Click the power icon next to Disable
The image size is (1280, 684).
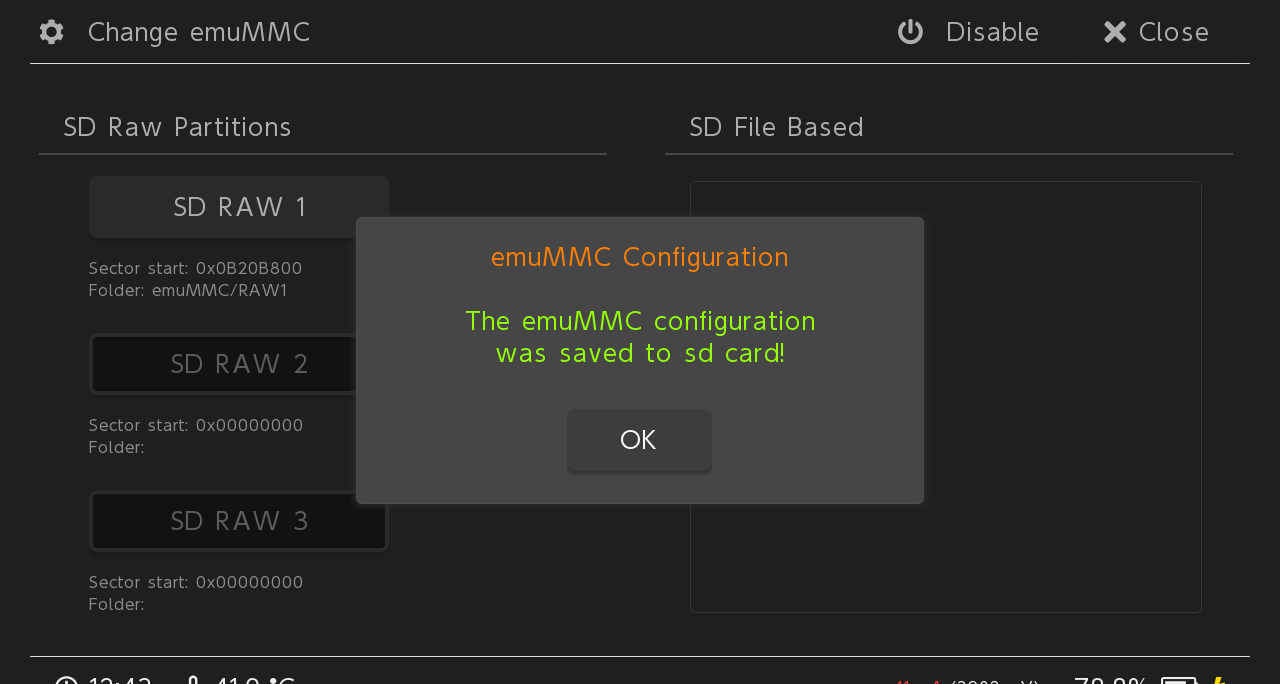[910, 32]
